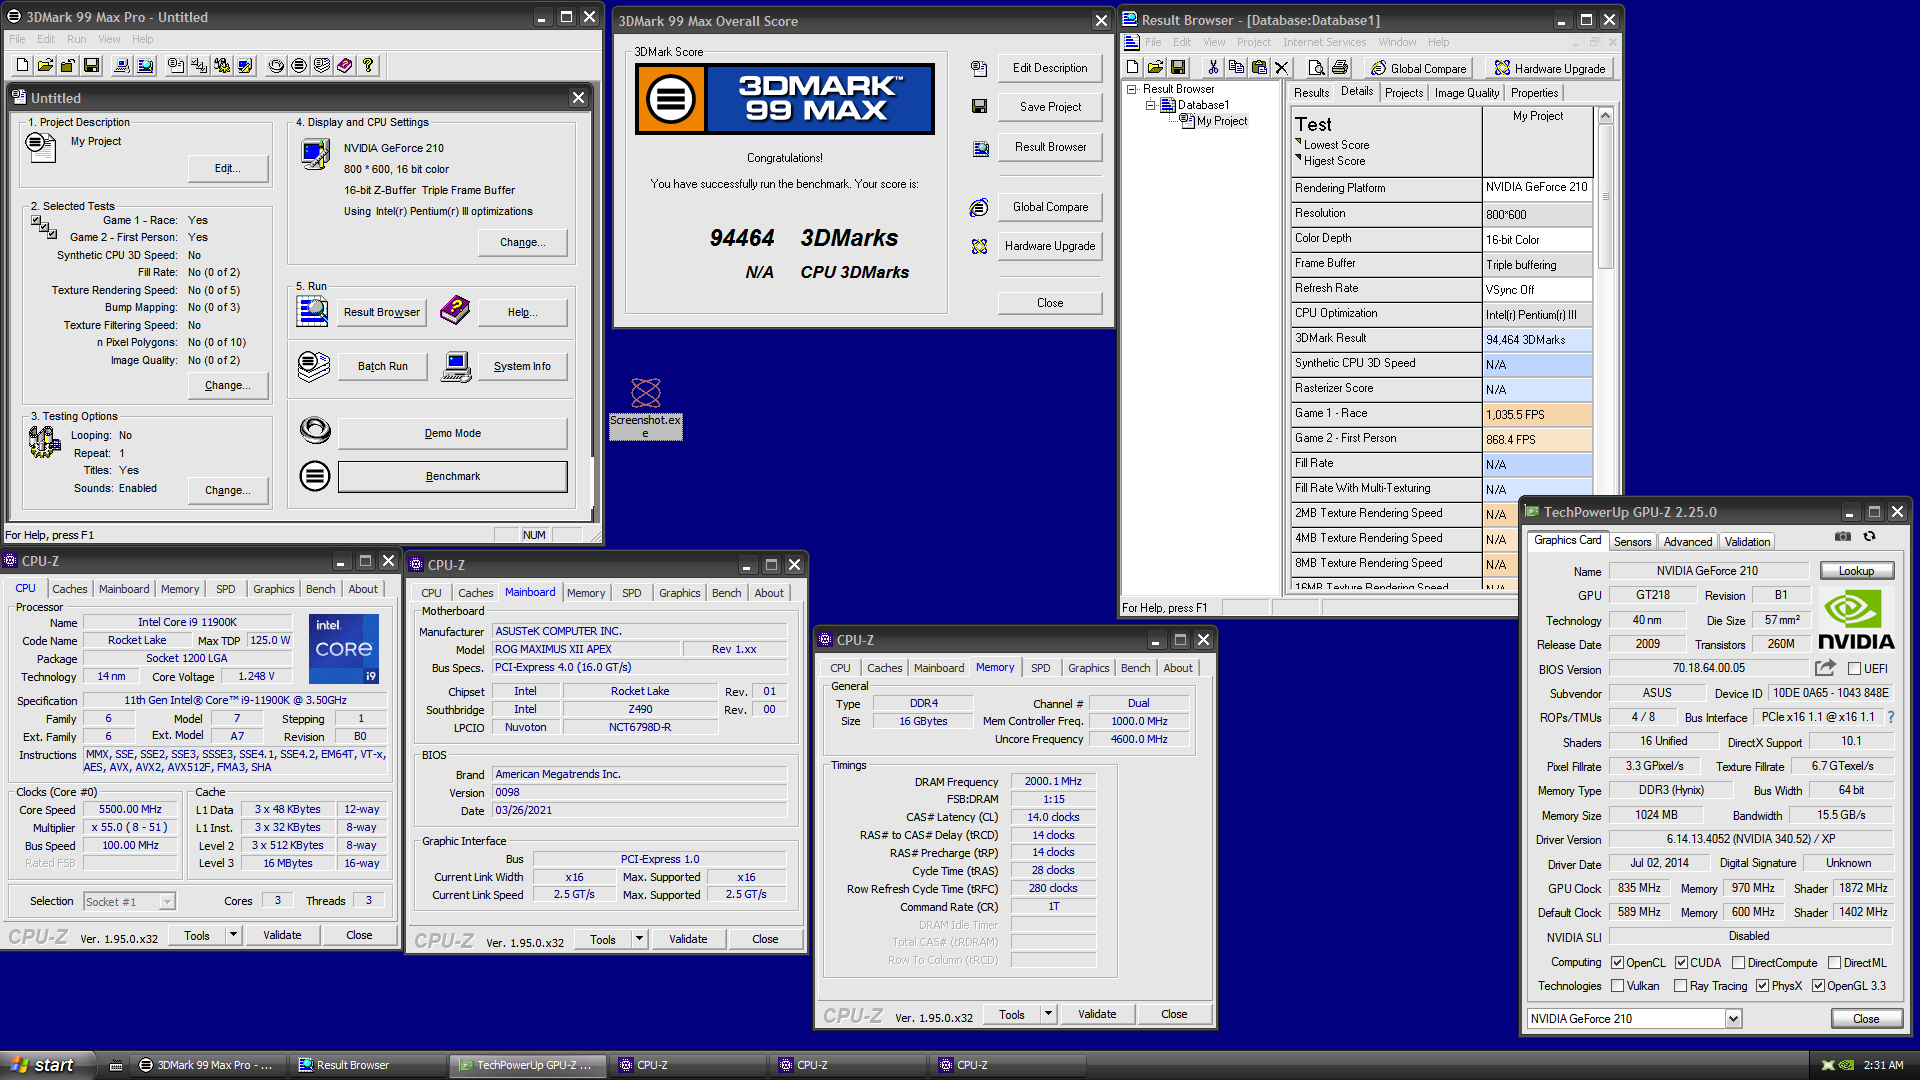Click benchmark run icon in 3DMark toolbar

point(299,66)
